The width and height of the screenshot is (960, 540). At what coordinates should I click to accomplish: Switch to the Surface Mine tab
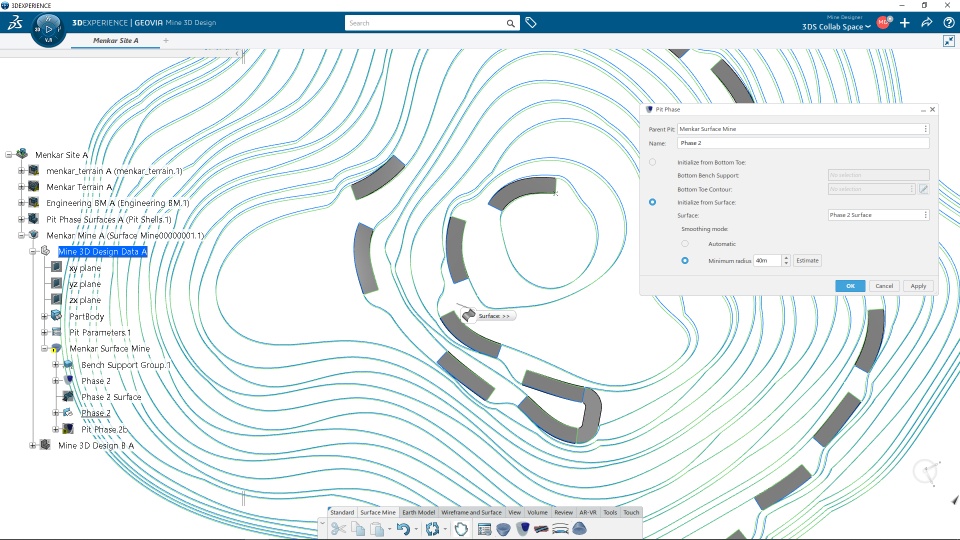click(x=378, y=512)
